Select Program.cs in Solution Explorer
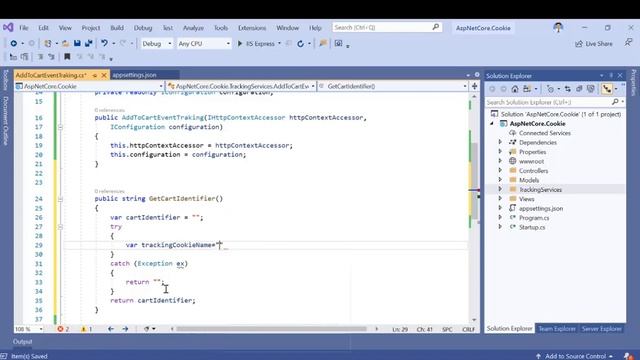640x360 pixels. (534, 218)
